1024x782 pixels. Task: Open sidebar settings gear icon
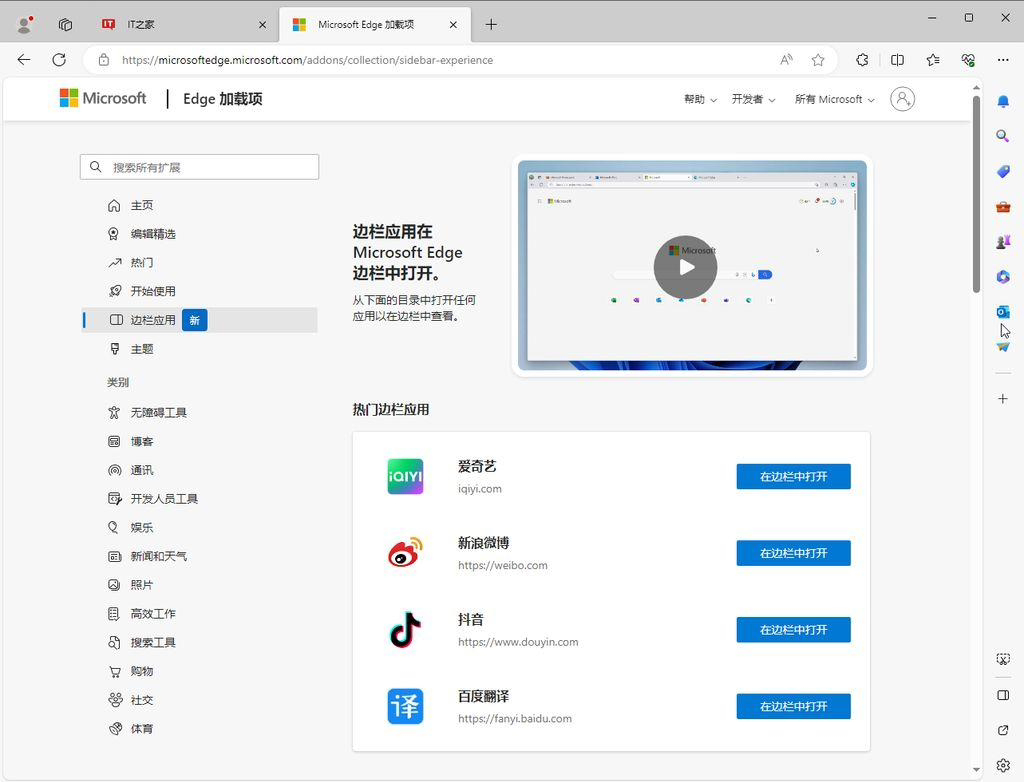point(1003,765)
